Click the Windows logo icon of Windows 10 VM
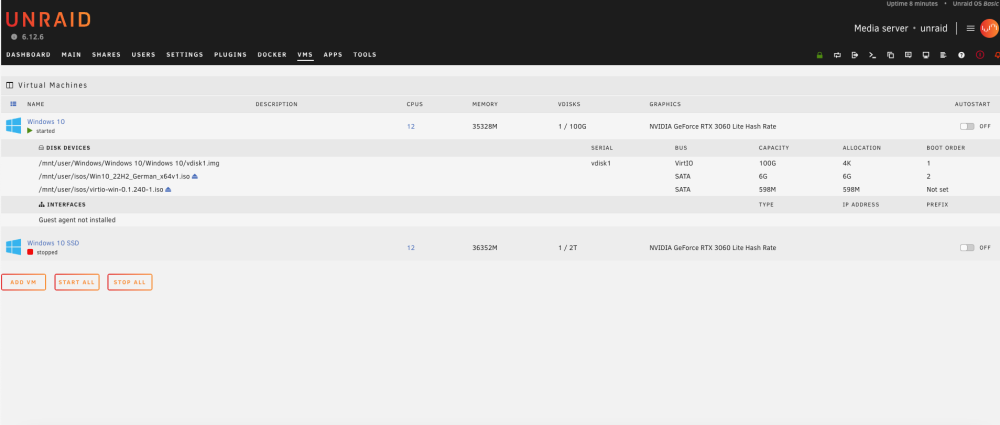The image size is (1000, 425). click(x=13, y=126)
